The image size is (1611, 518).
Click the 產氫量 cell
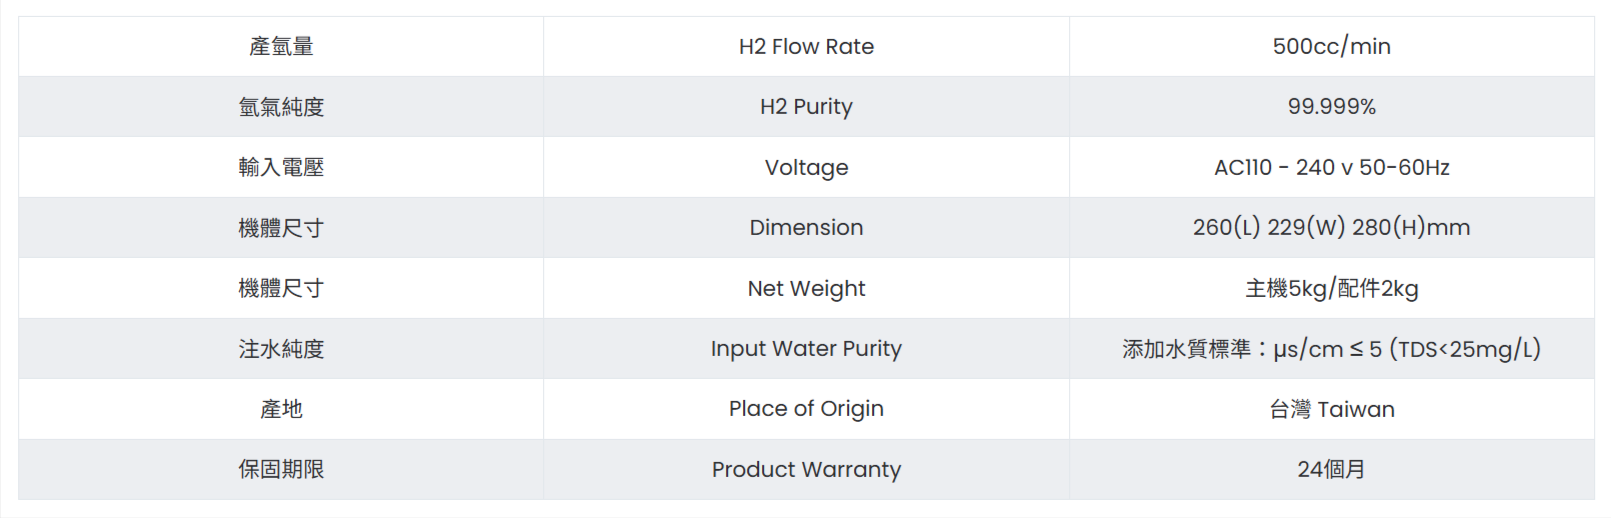pos(281,47)
